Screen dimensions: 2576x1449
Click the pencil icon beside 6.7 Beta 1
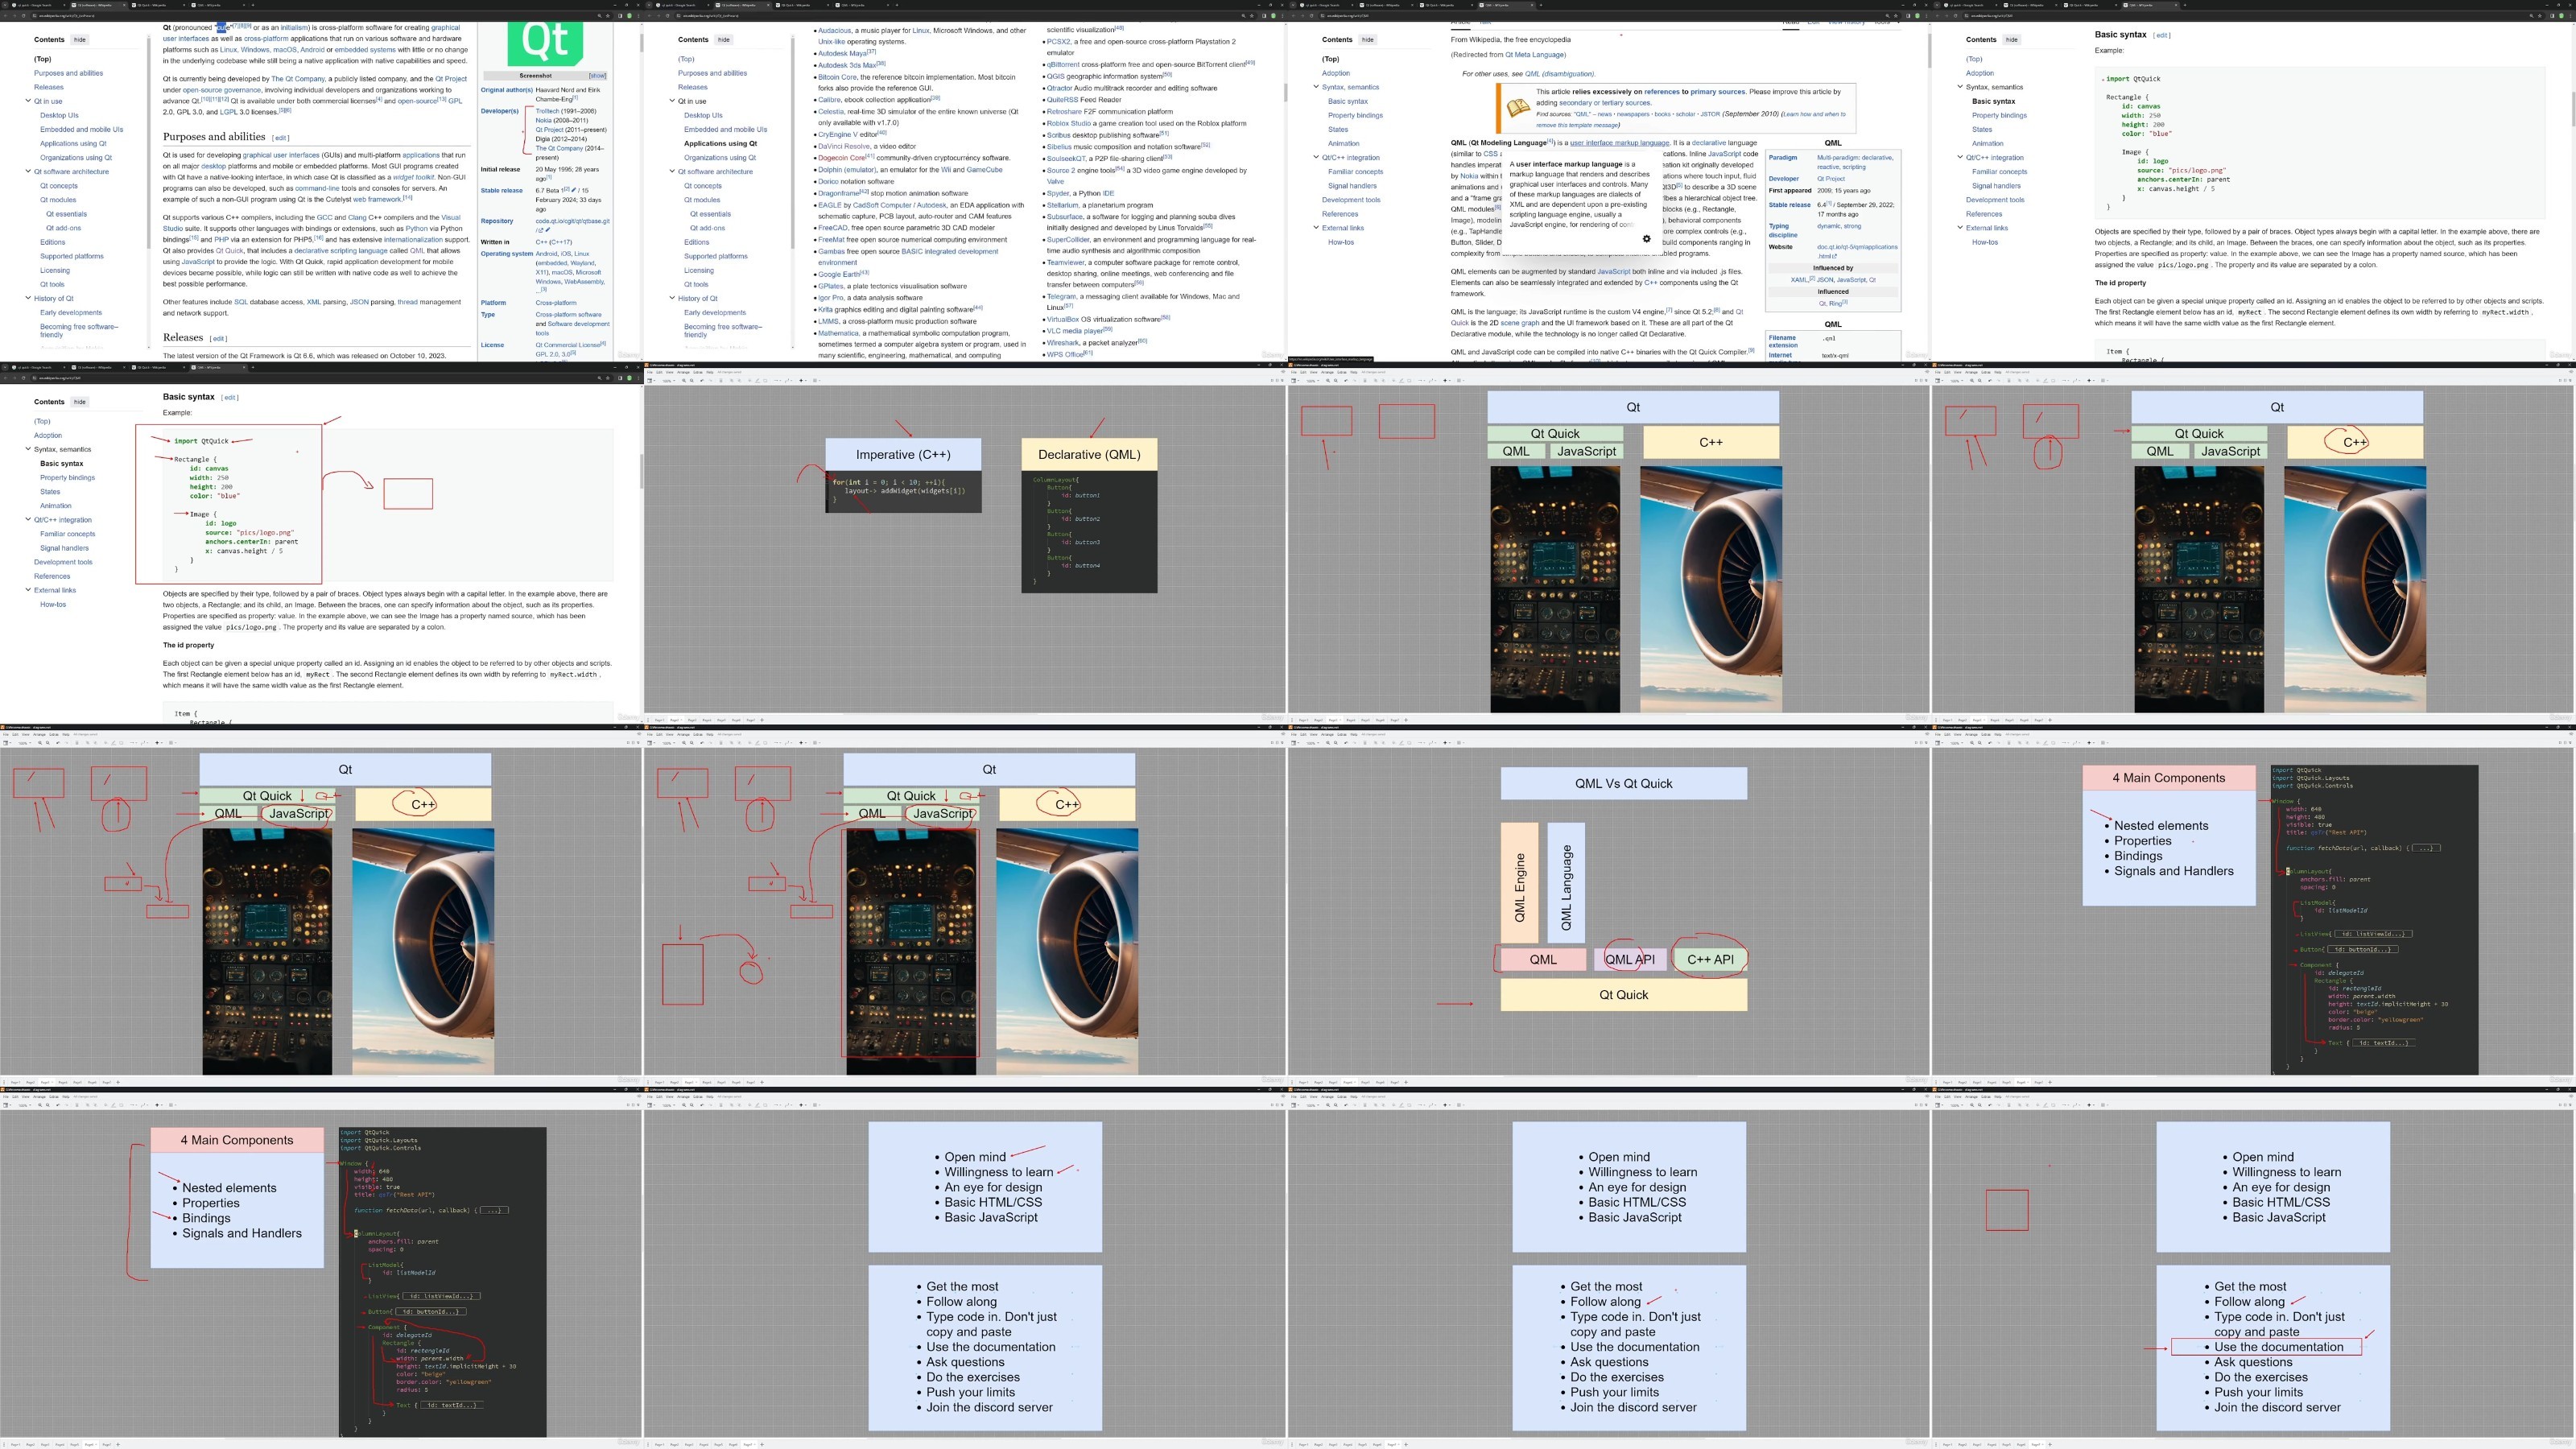pos(574,189)
